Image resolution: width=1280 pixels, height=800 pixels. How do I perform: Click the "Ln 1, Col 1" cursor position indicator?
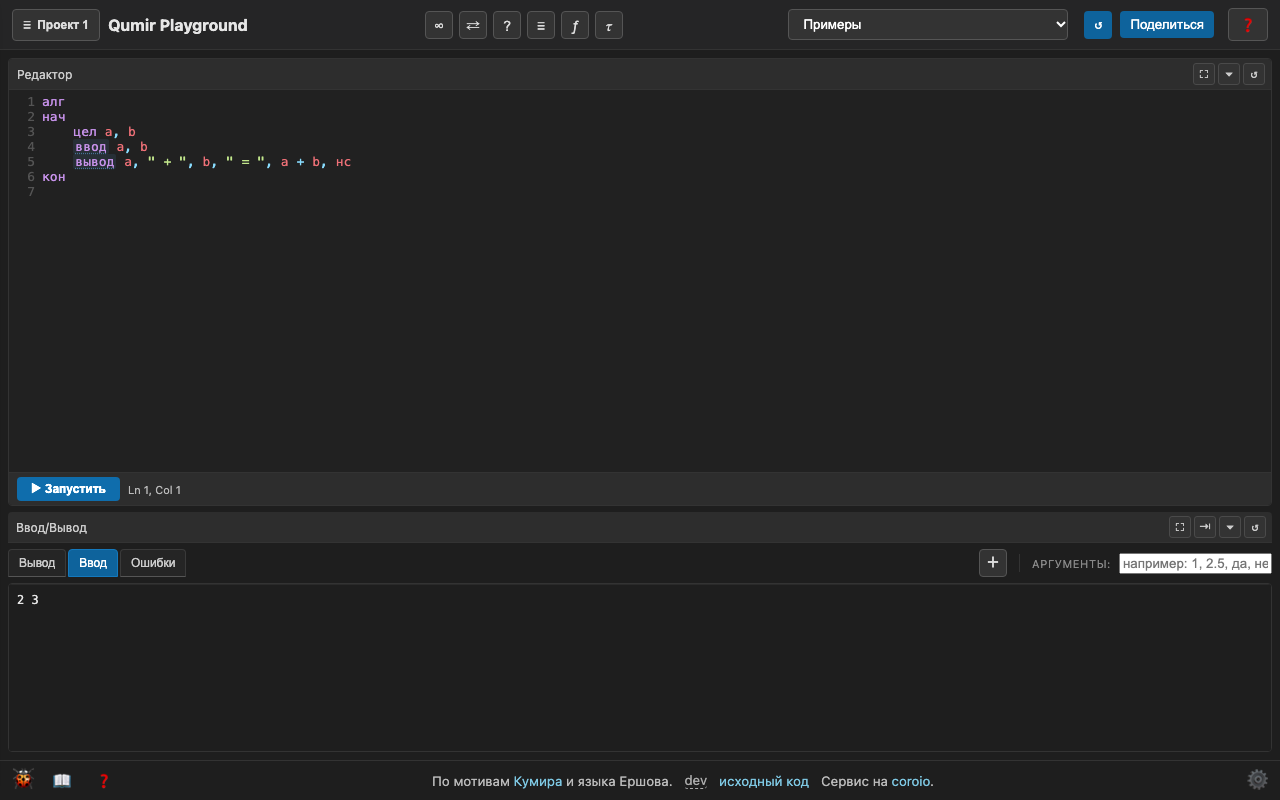(154, 490)
